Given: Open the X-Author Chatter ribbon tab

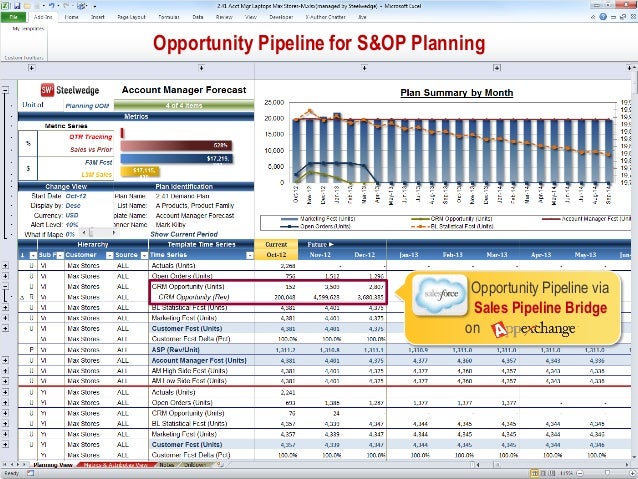Looking at the screenshot, I should [325, 17].
